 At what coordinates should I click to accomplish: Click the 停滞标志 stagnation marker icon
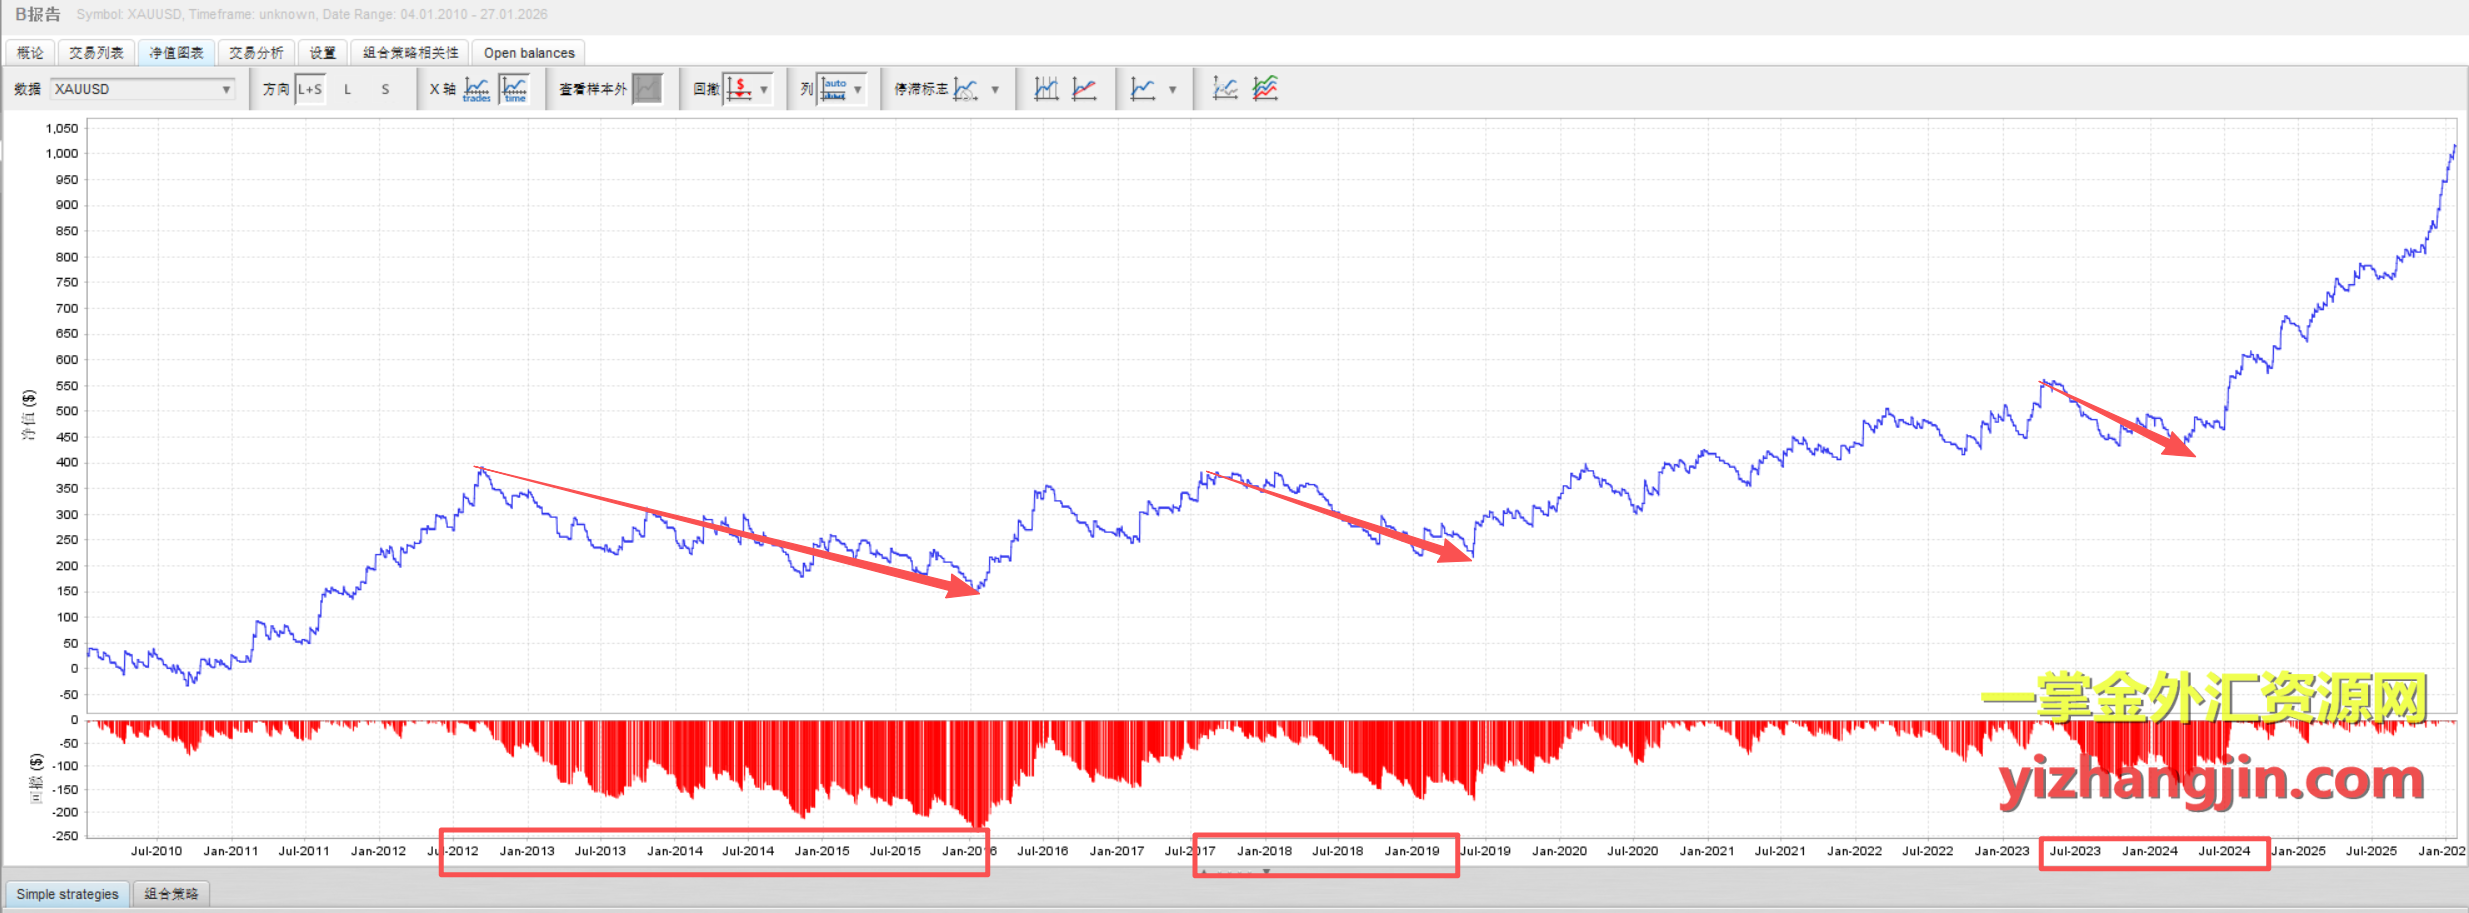[965, 89]
